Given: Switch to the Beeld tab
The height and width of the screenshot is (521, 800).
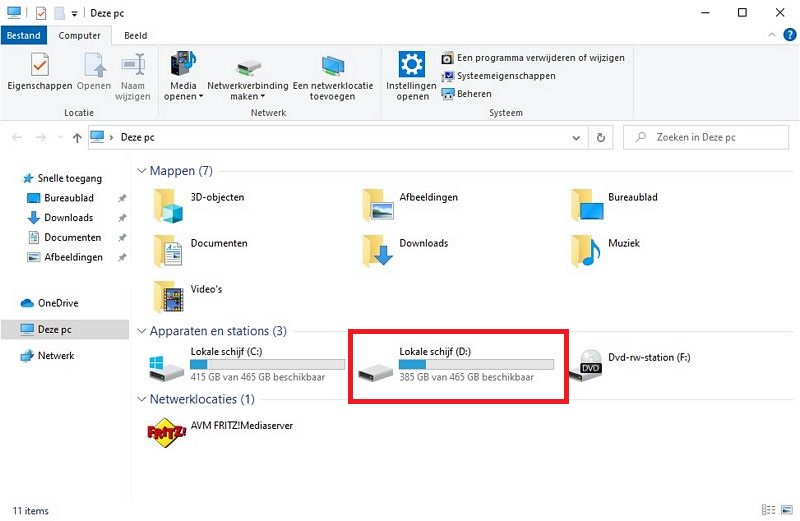Looking at the screenshot, I should [136, 35].
